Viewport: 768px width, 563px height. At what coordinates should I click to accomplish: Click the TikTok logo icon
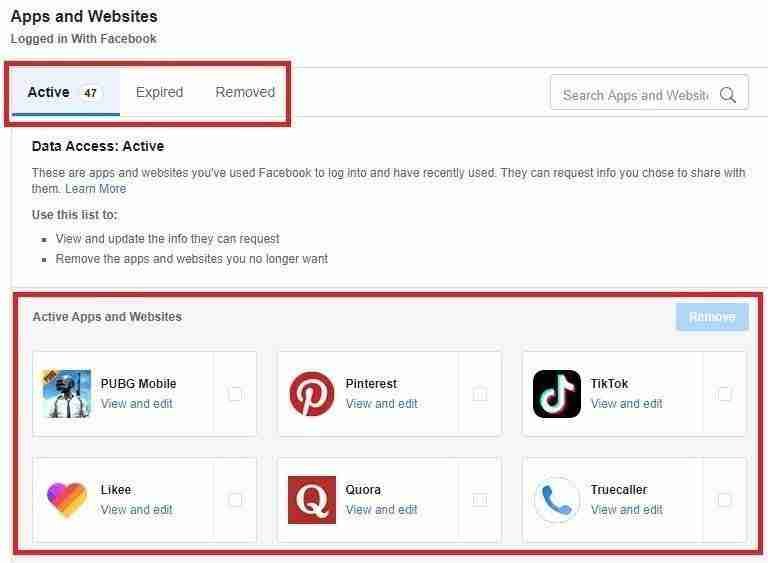(x=556, y=393)
